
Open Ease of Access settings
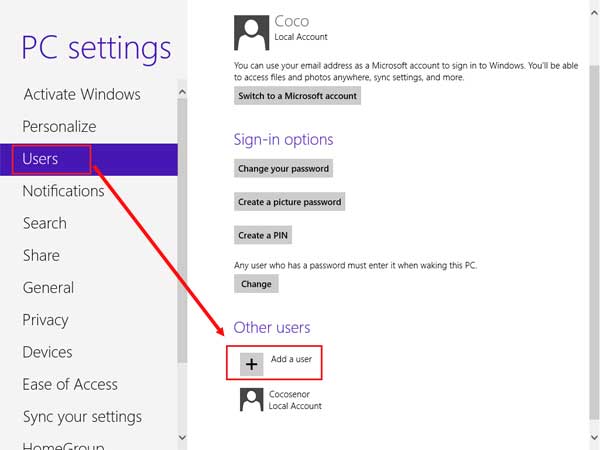[70, 384]
